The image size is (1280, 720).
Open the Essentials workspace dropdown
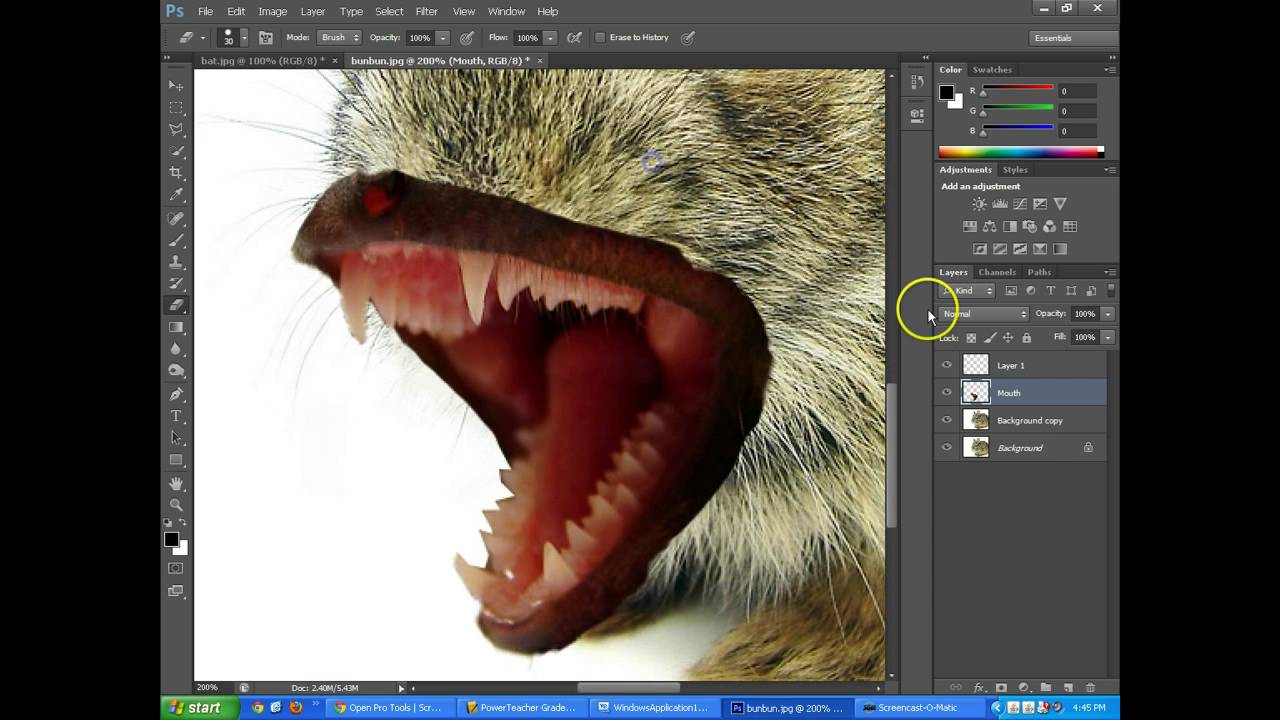pos(1074,38)
